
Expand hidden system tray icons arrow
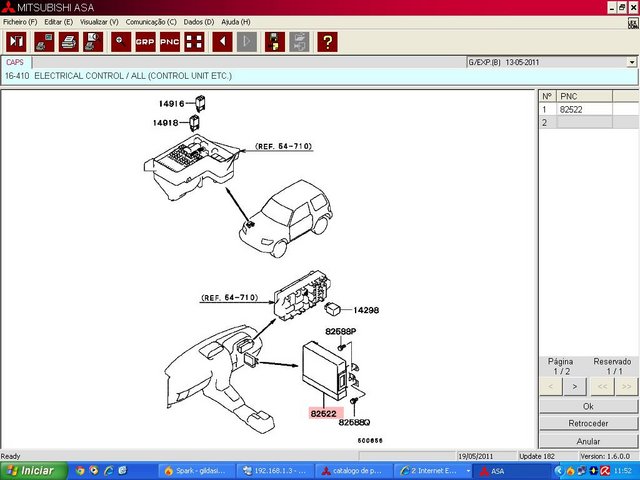[x=559, y=471]
